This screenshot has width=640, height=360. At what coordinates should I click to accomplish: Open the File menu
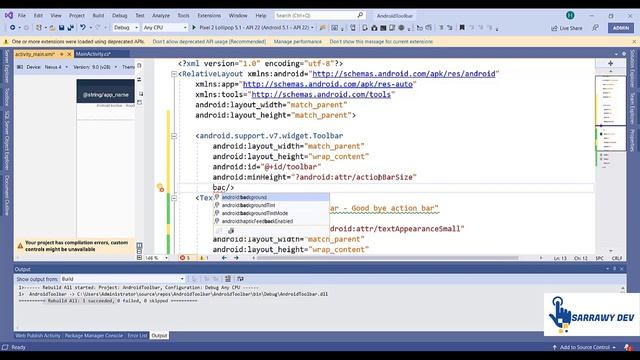coord(22,16)
